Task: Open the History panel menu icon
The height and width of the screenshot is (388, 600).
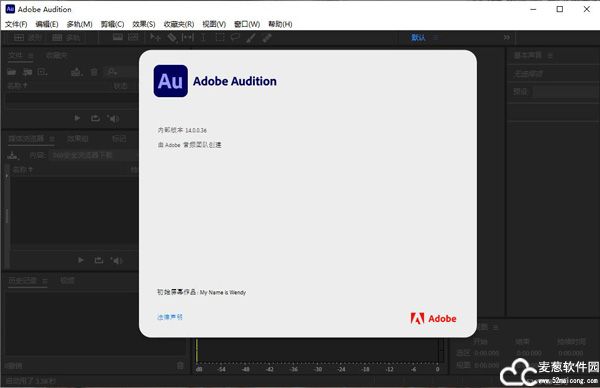Action: coord(45,281)
